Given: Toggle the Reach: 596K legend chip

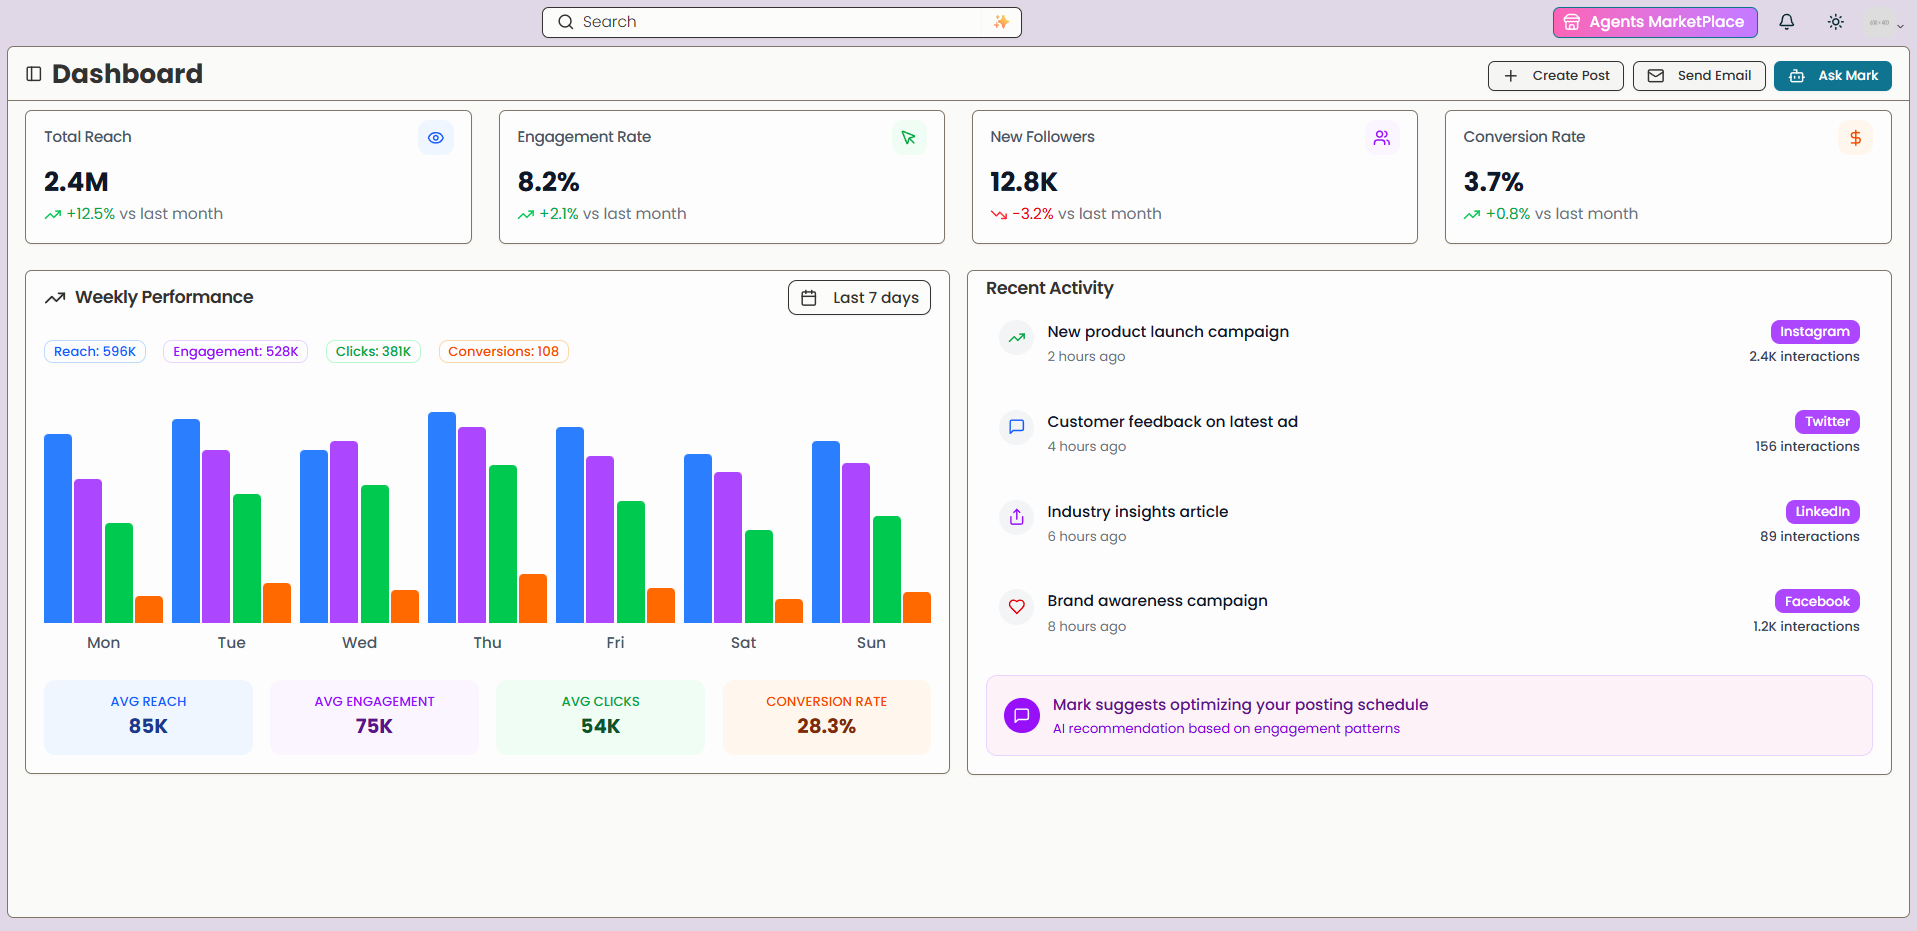Looking at the screenshot, I should pyautogui.click(x=95, y=351).
